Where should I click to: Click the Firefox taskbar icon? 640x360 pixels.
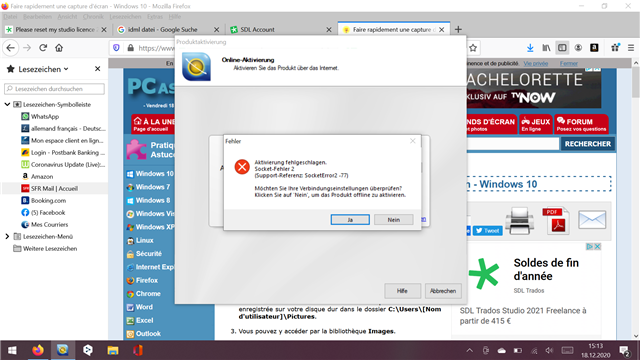(x=38, y=350)
